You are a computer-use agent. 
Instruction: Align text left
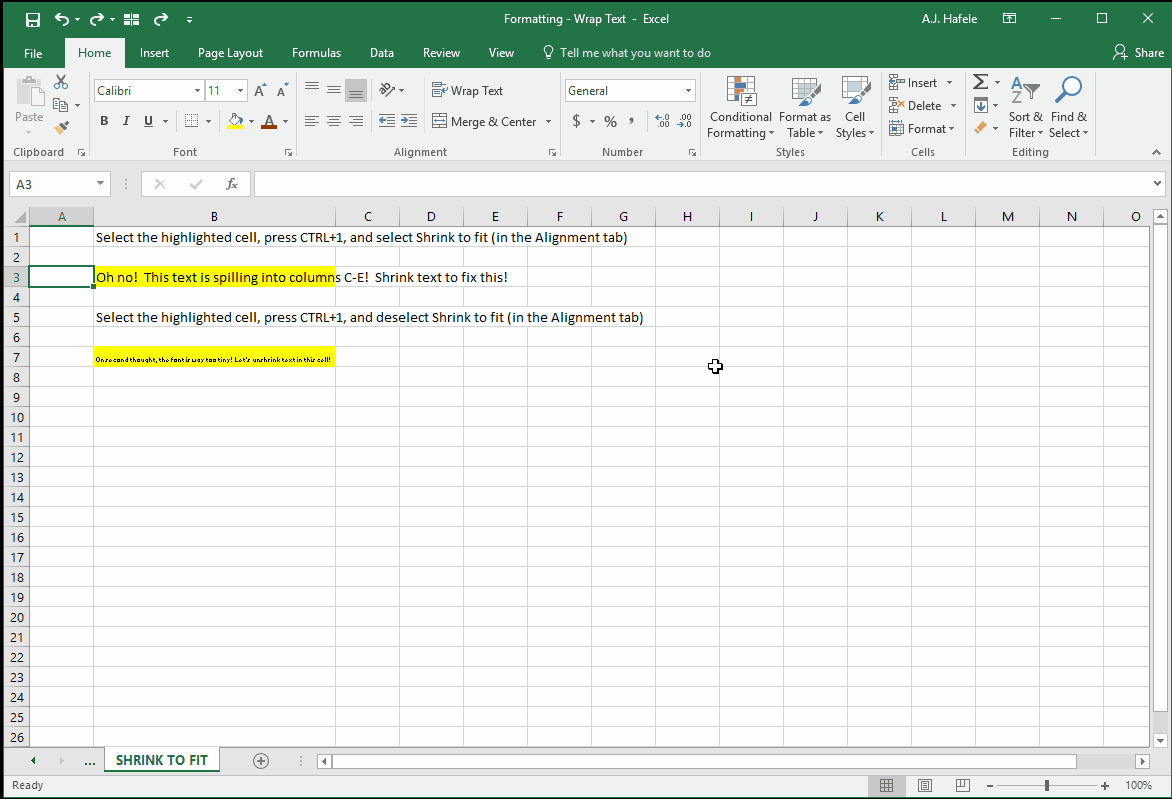point(312,121)
